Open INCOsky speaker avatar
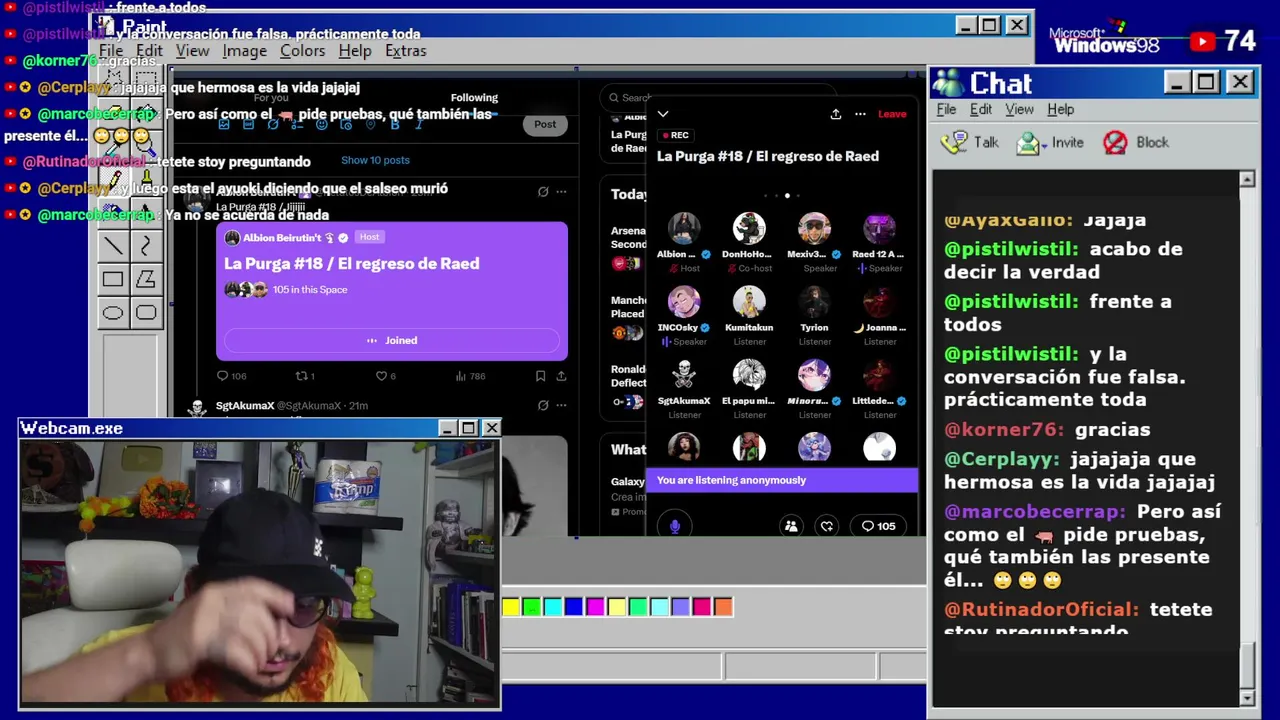This screenshot has width=1280, height=720. pos(684,302)
